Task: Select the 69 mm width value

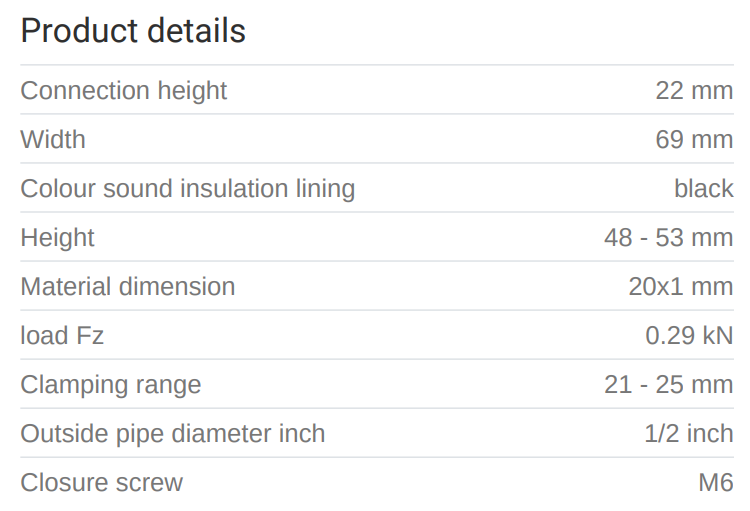Action: pos(694,139)
